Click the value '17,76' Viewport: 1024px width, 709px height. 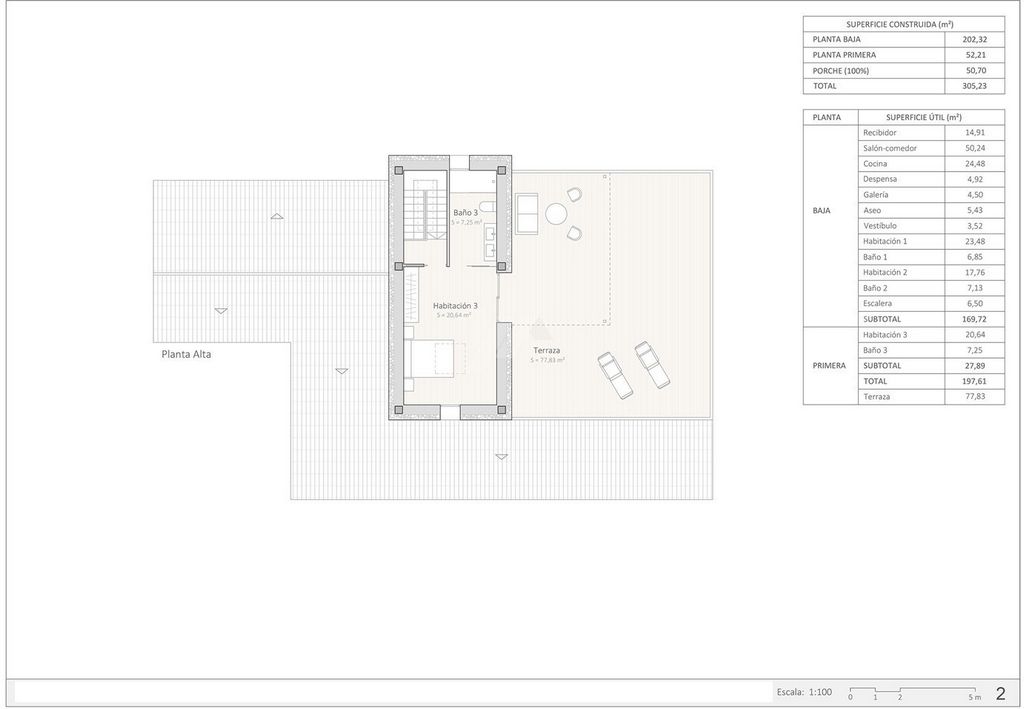click(x=975, y=272)
